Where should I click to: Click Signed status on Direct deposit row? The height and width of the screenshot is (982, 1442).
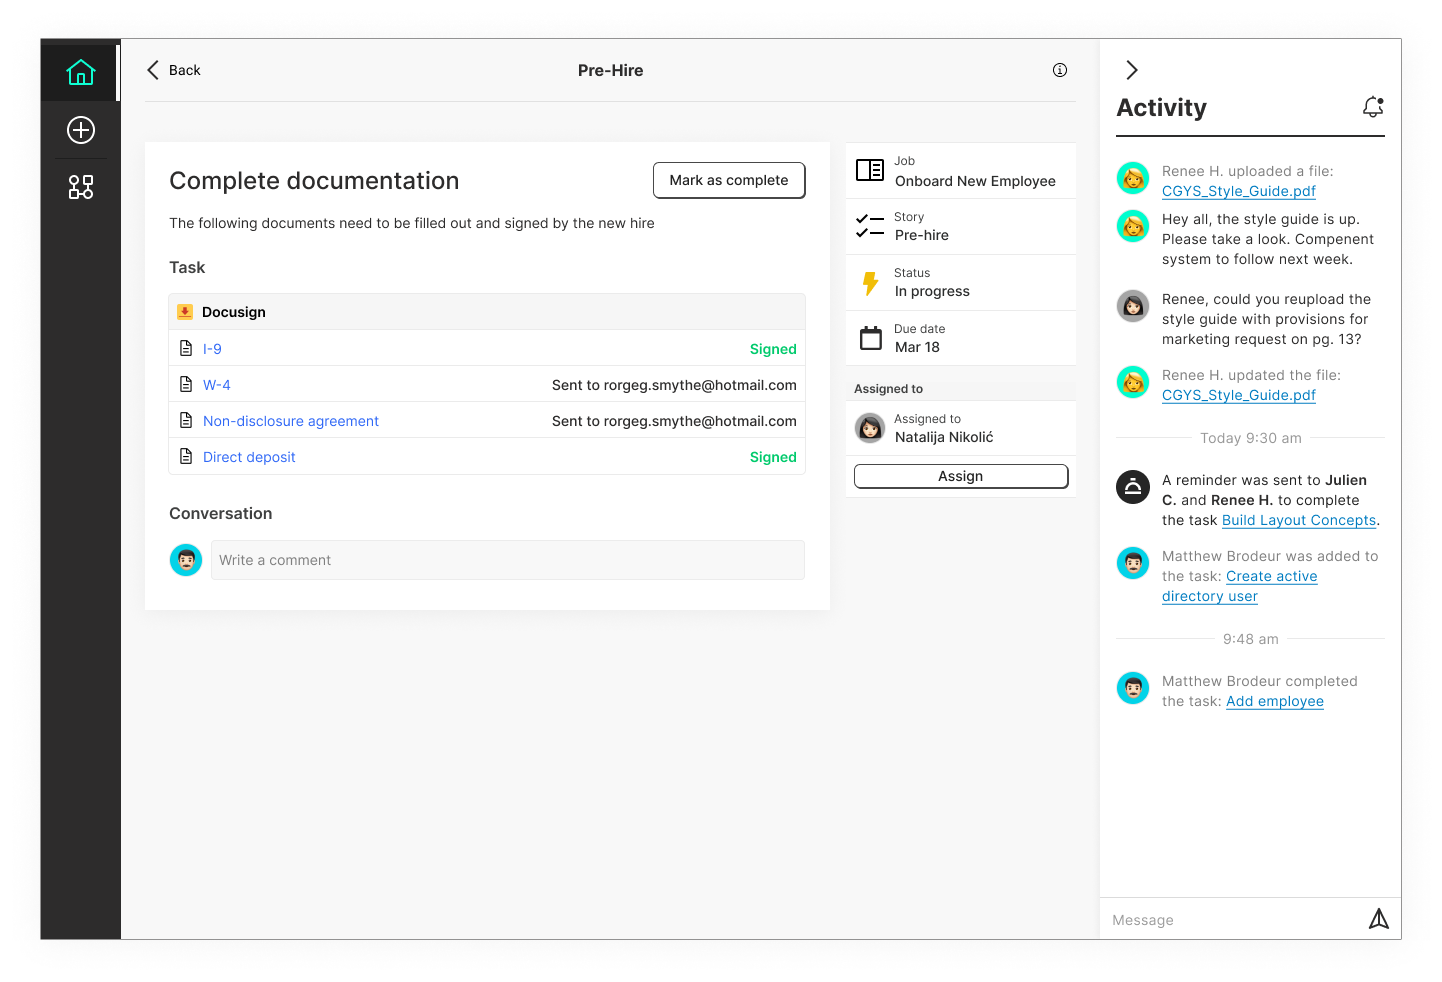tap(773, 457)
